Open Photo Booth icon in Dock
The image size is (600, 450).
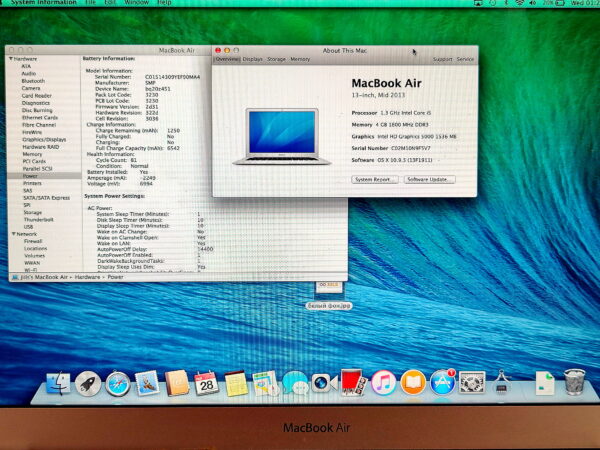[354, 383]
